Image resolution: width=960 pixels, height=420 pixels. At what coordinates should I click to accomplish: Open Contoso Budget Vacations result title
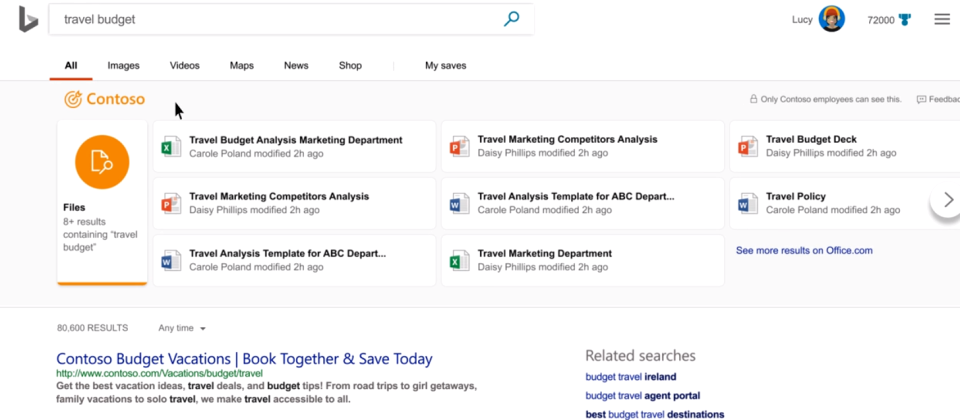tap(244, 359)
